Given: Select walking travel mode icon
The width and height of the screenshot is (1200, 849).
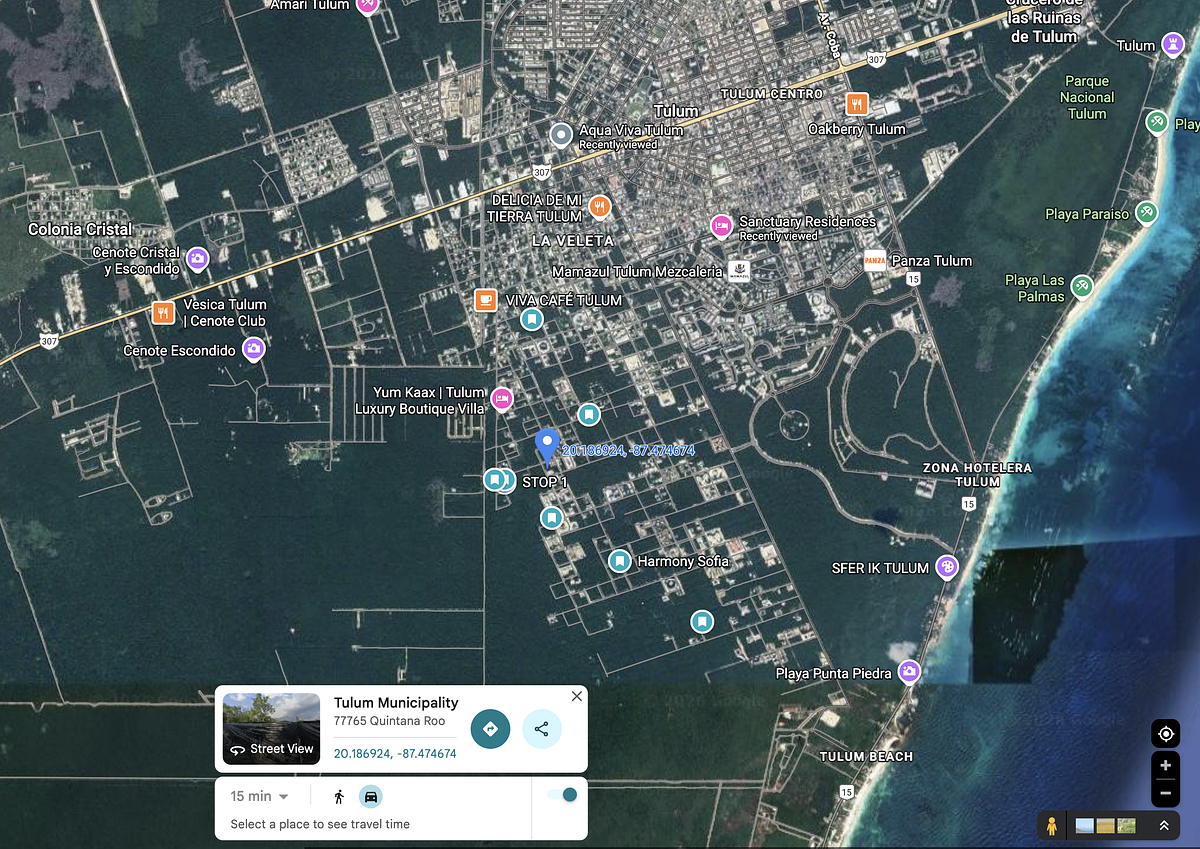Looking at the screenshot, I should click(339, 796).
